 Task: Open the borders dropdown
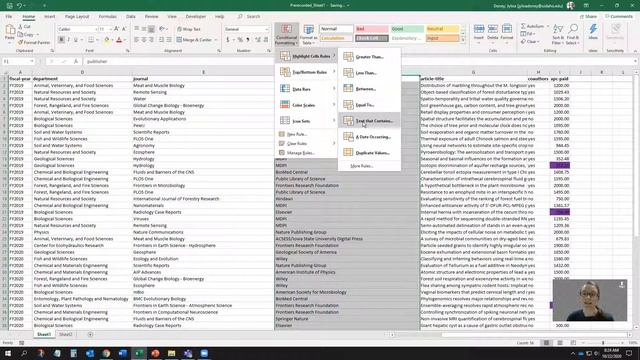tap(96, 40)
